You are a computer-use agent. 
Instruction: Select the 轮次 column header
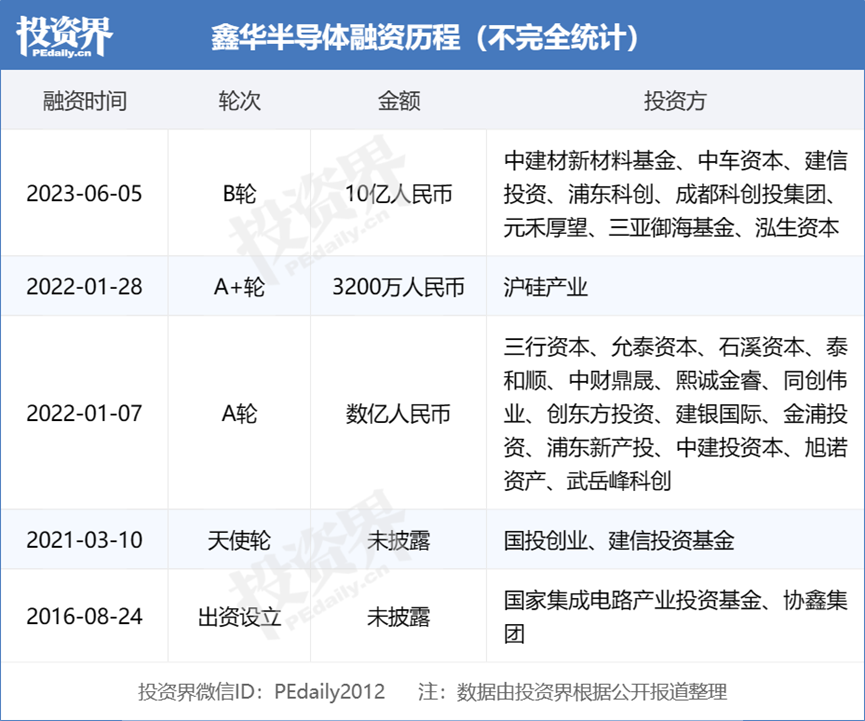click(239, 101)
